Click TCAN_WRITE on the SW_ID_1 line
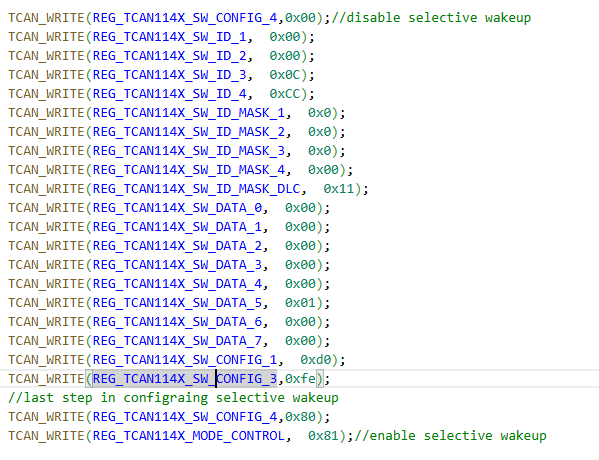The width and height of the screenshot is (599, 460). click(46, 37)
